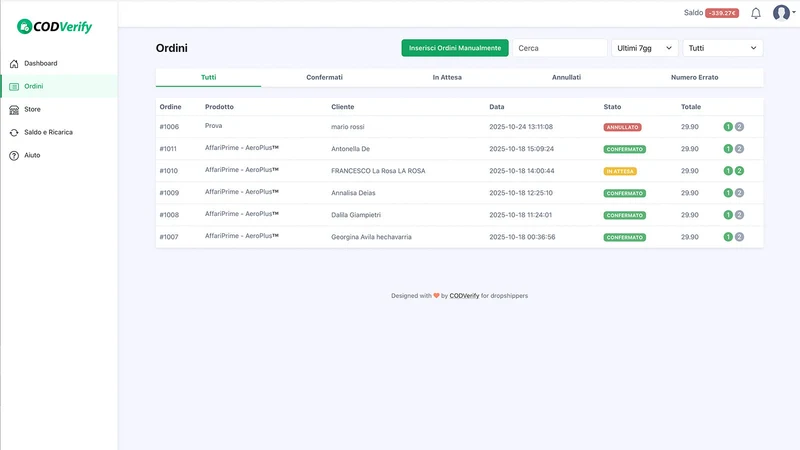Switch to the Numero Errato tab

(x=694, y=78)
